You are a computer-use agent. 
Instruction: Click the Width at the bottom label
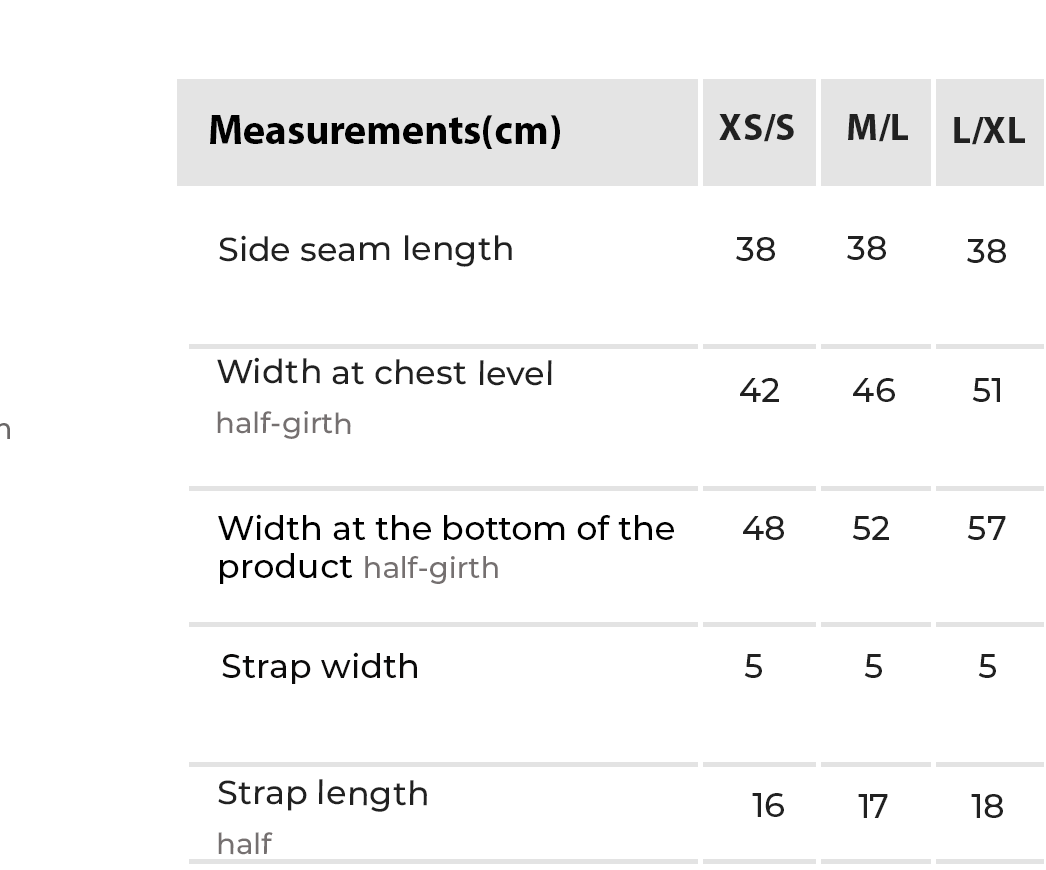[x=446, y=528]
